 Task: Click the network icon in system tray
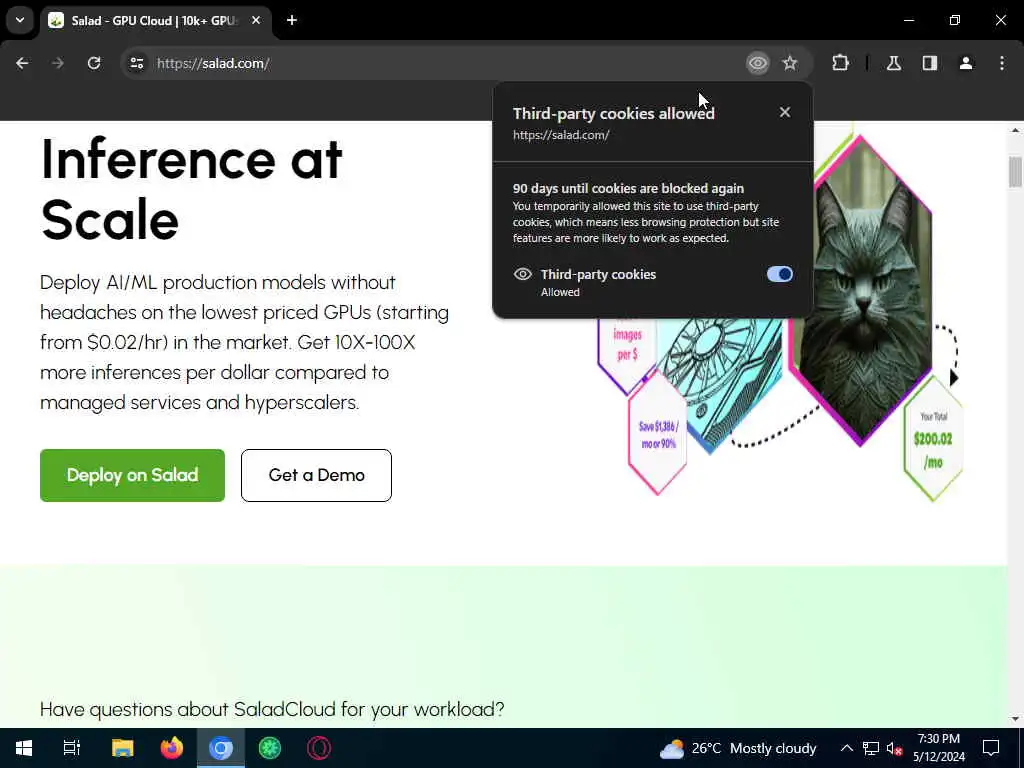[871, 748]
